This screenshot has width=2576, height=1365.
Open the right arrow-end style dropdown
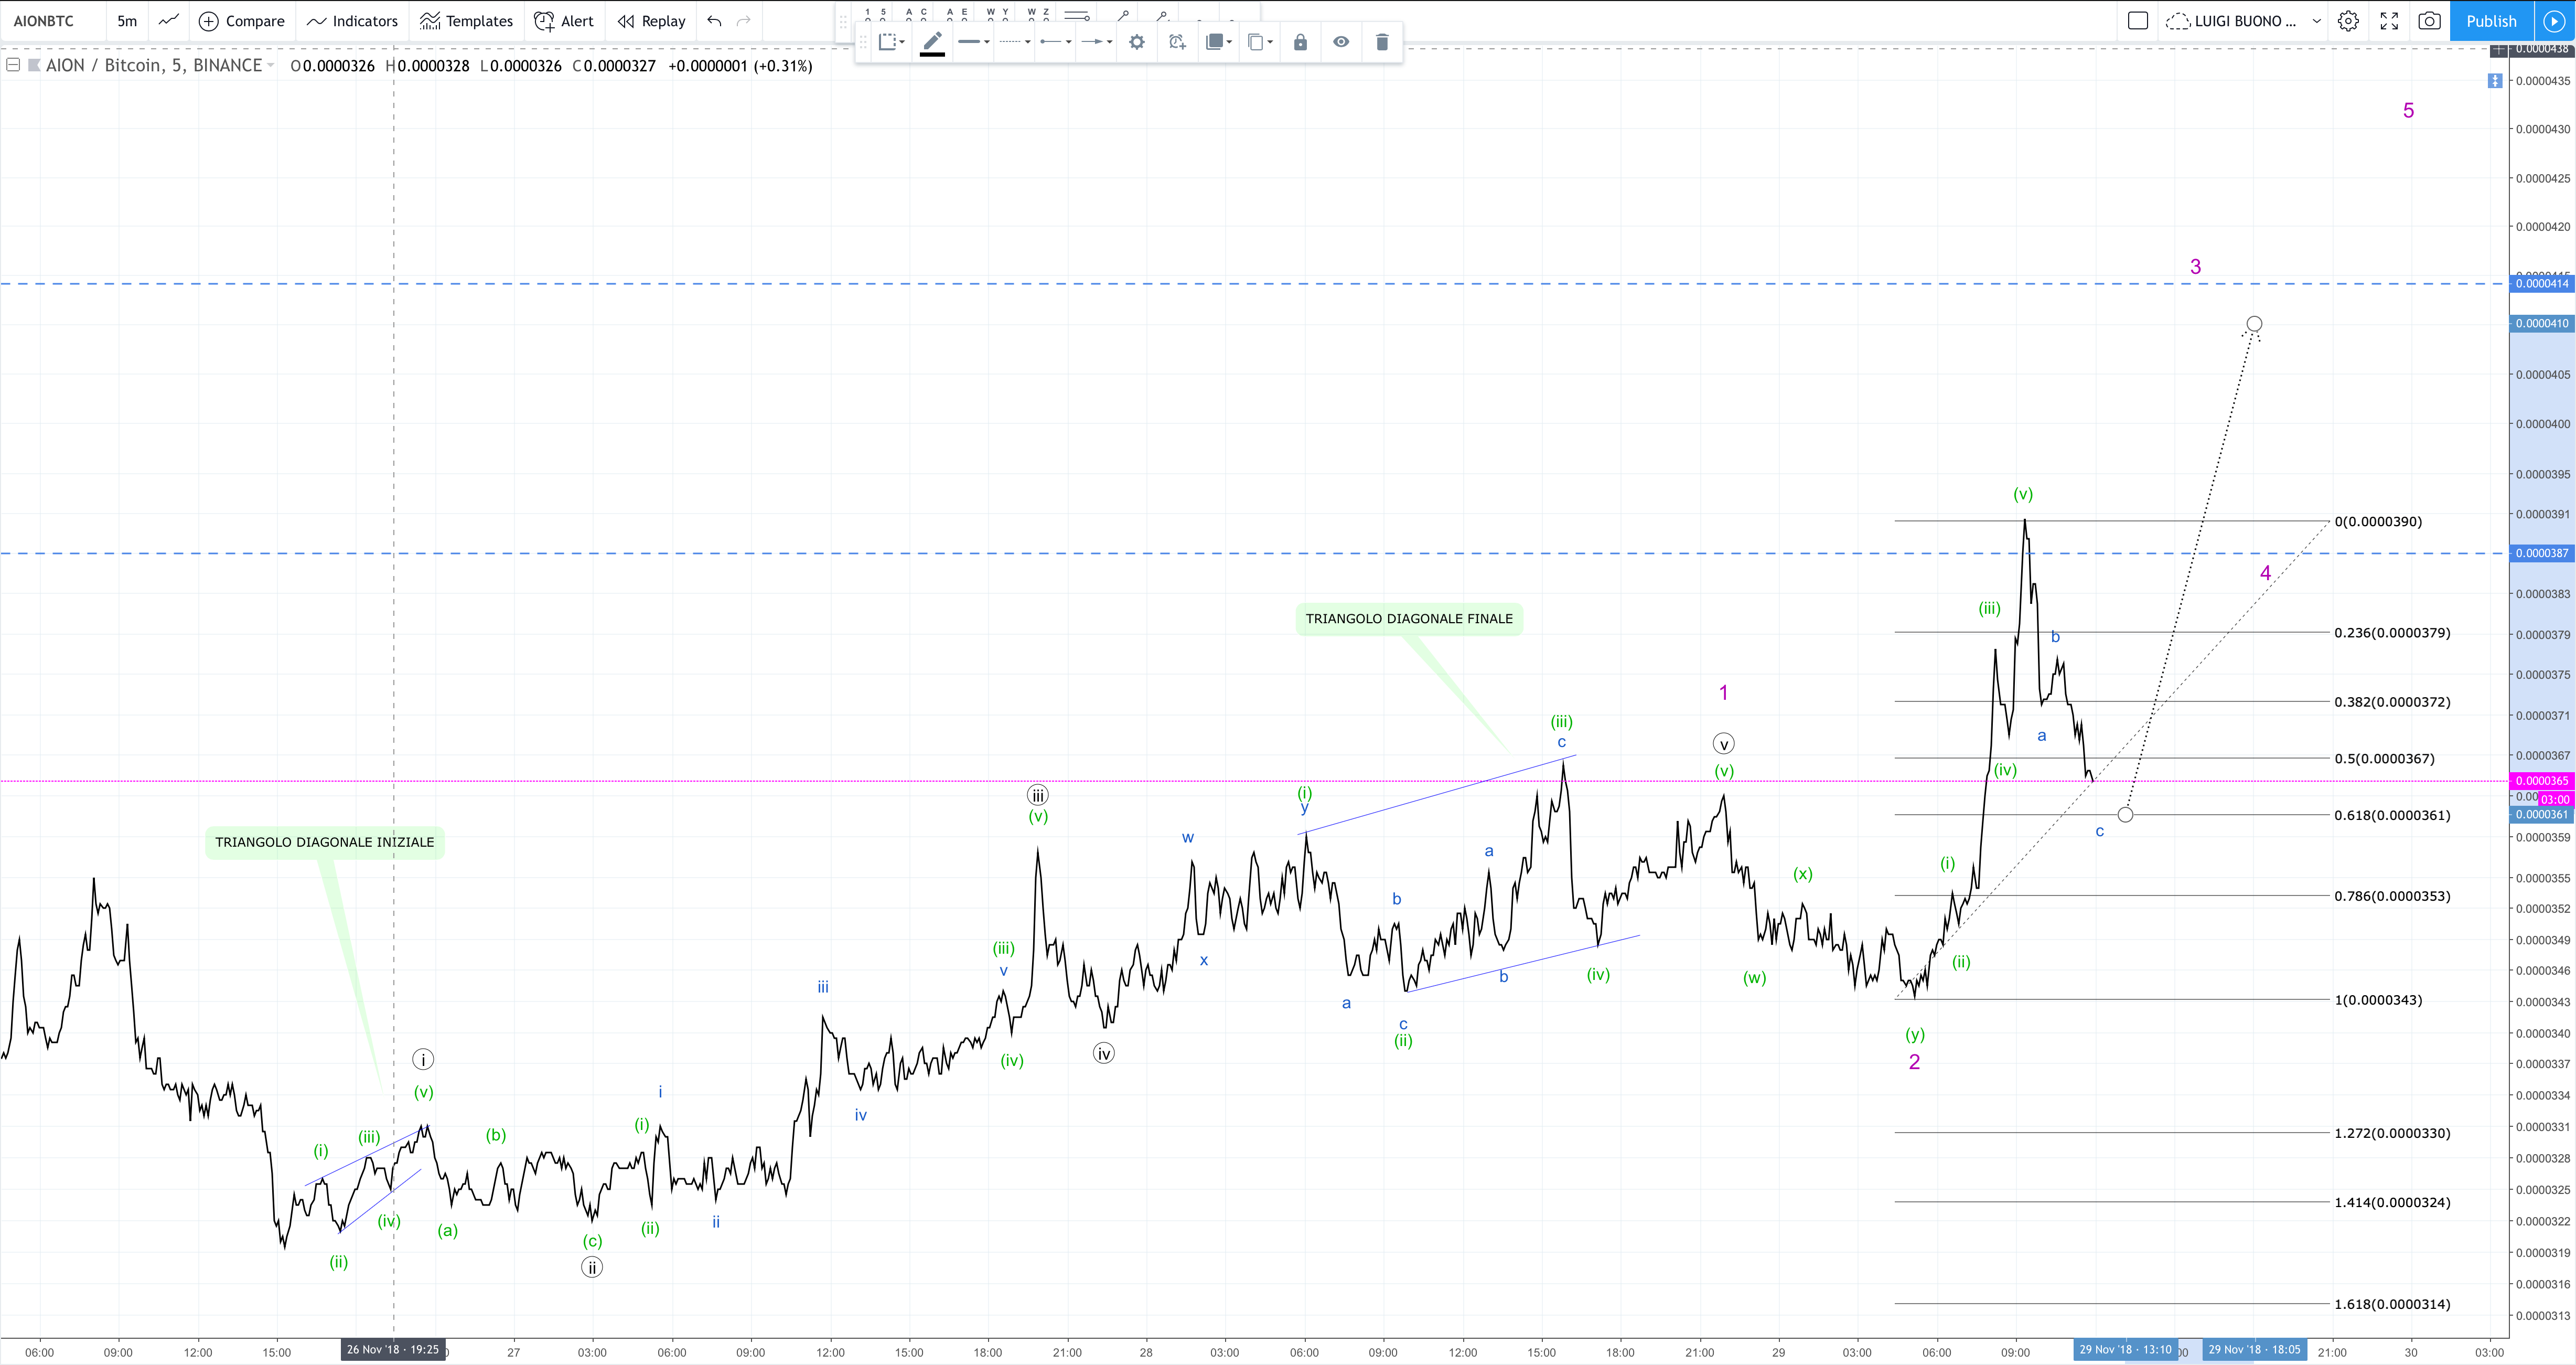coord(1097,42)
